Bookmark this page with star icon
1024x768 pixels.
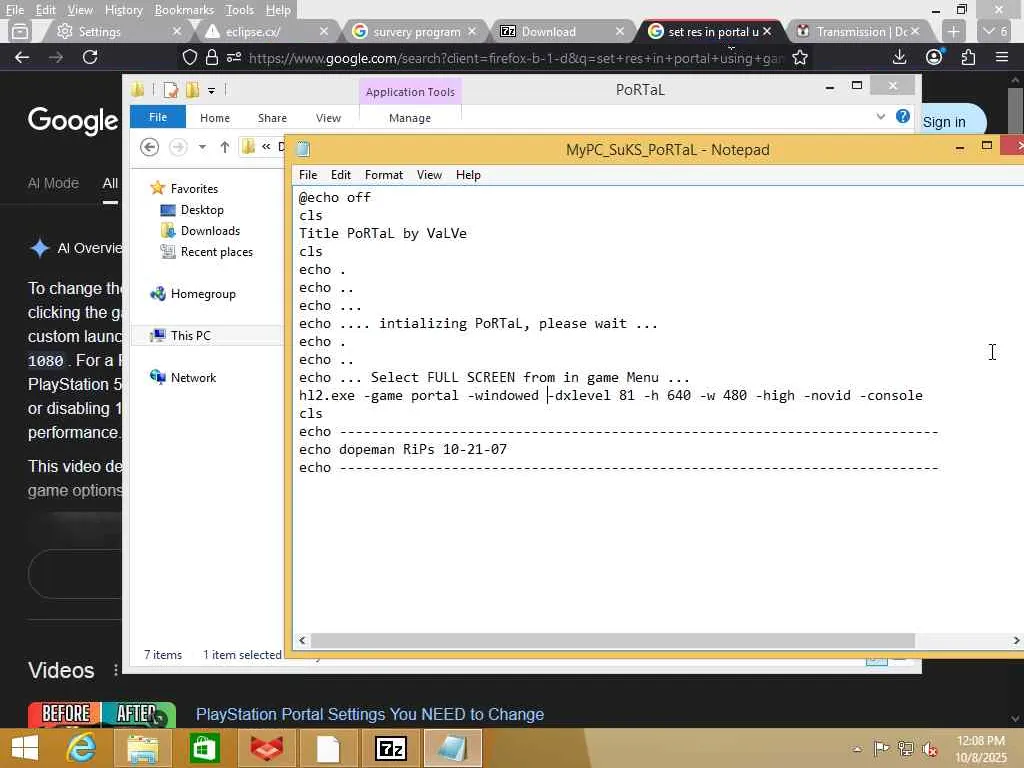point(799,58)
